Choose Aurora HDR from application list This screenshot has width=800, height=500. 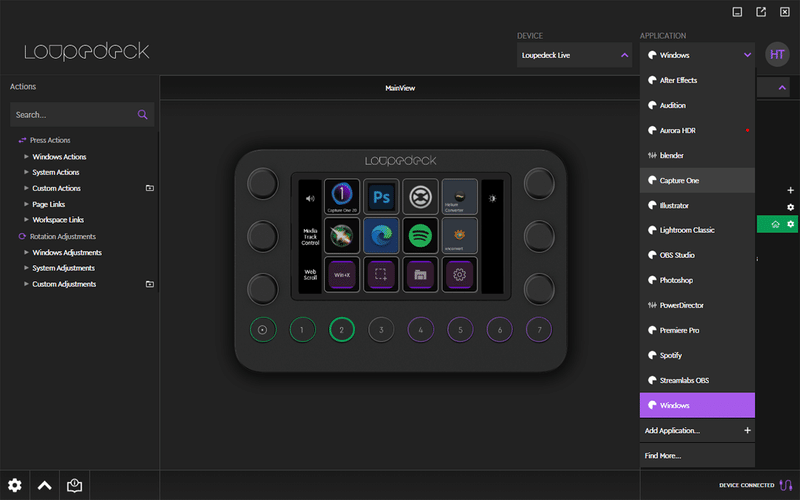pos(697,130)
